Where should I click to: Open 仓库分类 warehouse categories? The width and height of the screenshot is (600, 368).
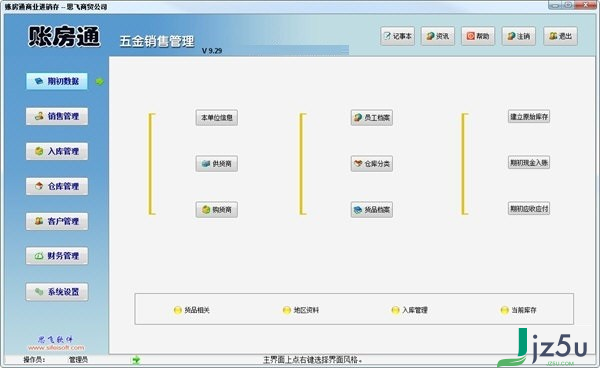coord(372,164)
